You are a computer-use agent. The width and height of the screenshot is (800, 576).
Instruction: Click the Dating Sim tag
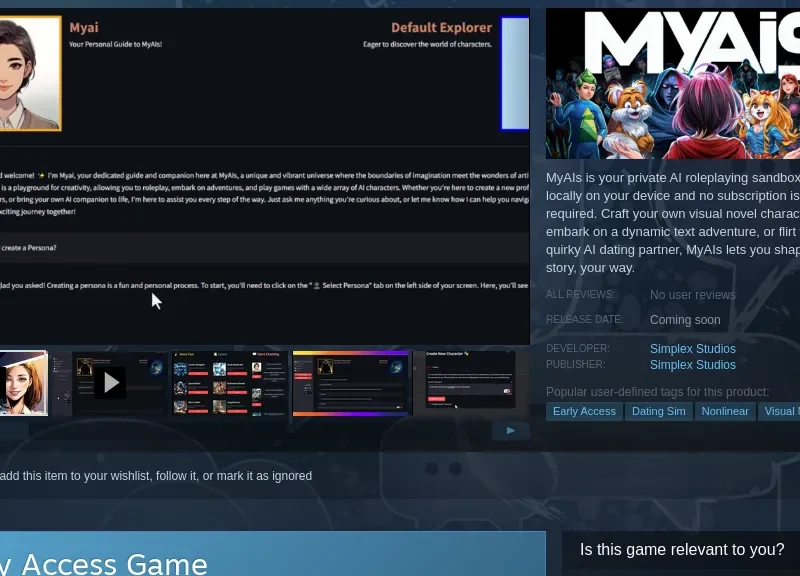click(659, 411)
